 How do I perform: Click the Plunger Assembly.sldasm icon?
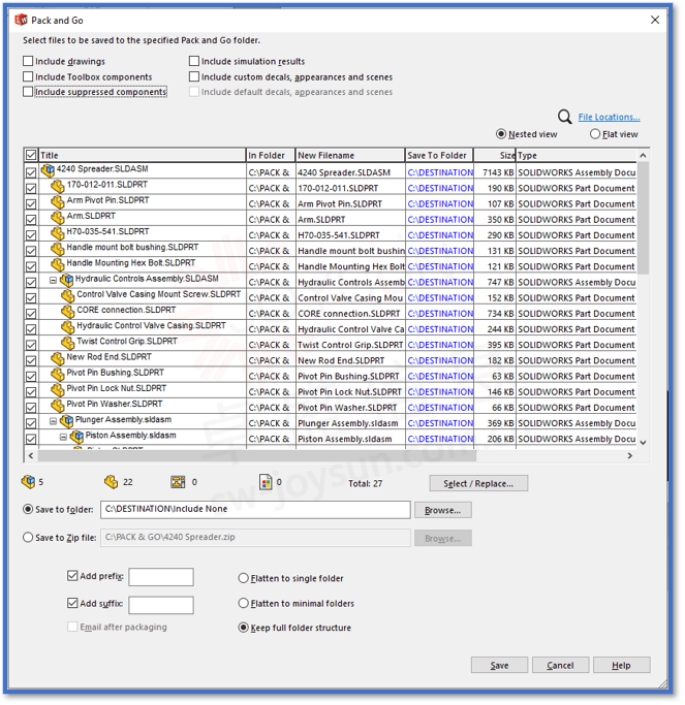point(67,421)
